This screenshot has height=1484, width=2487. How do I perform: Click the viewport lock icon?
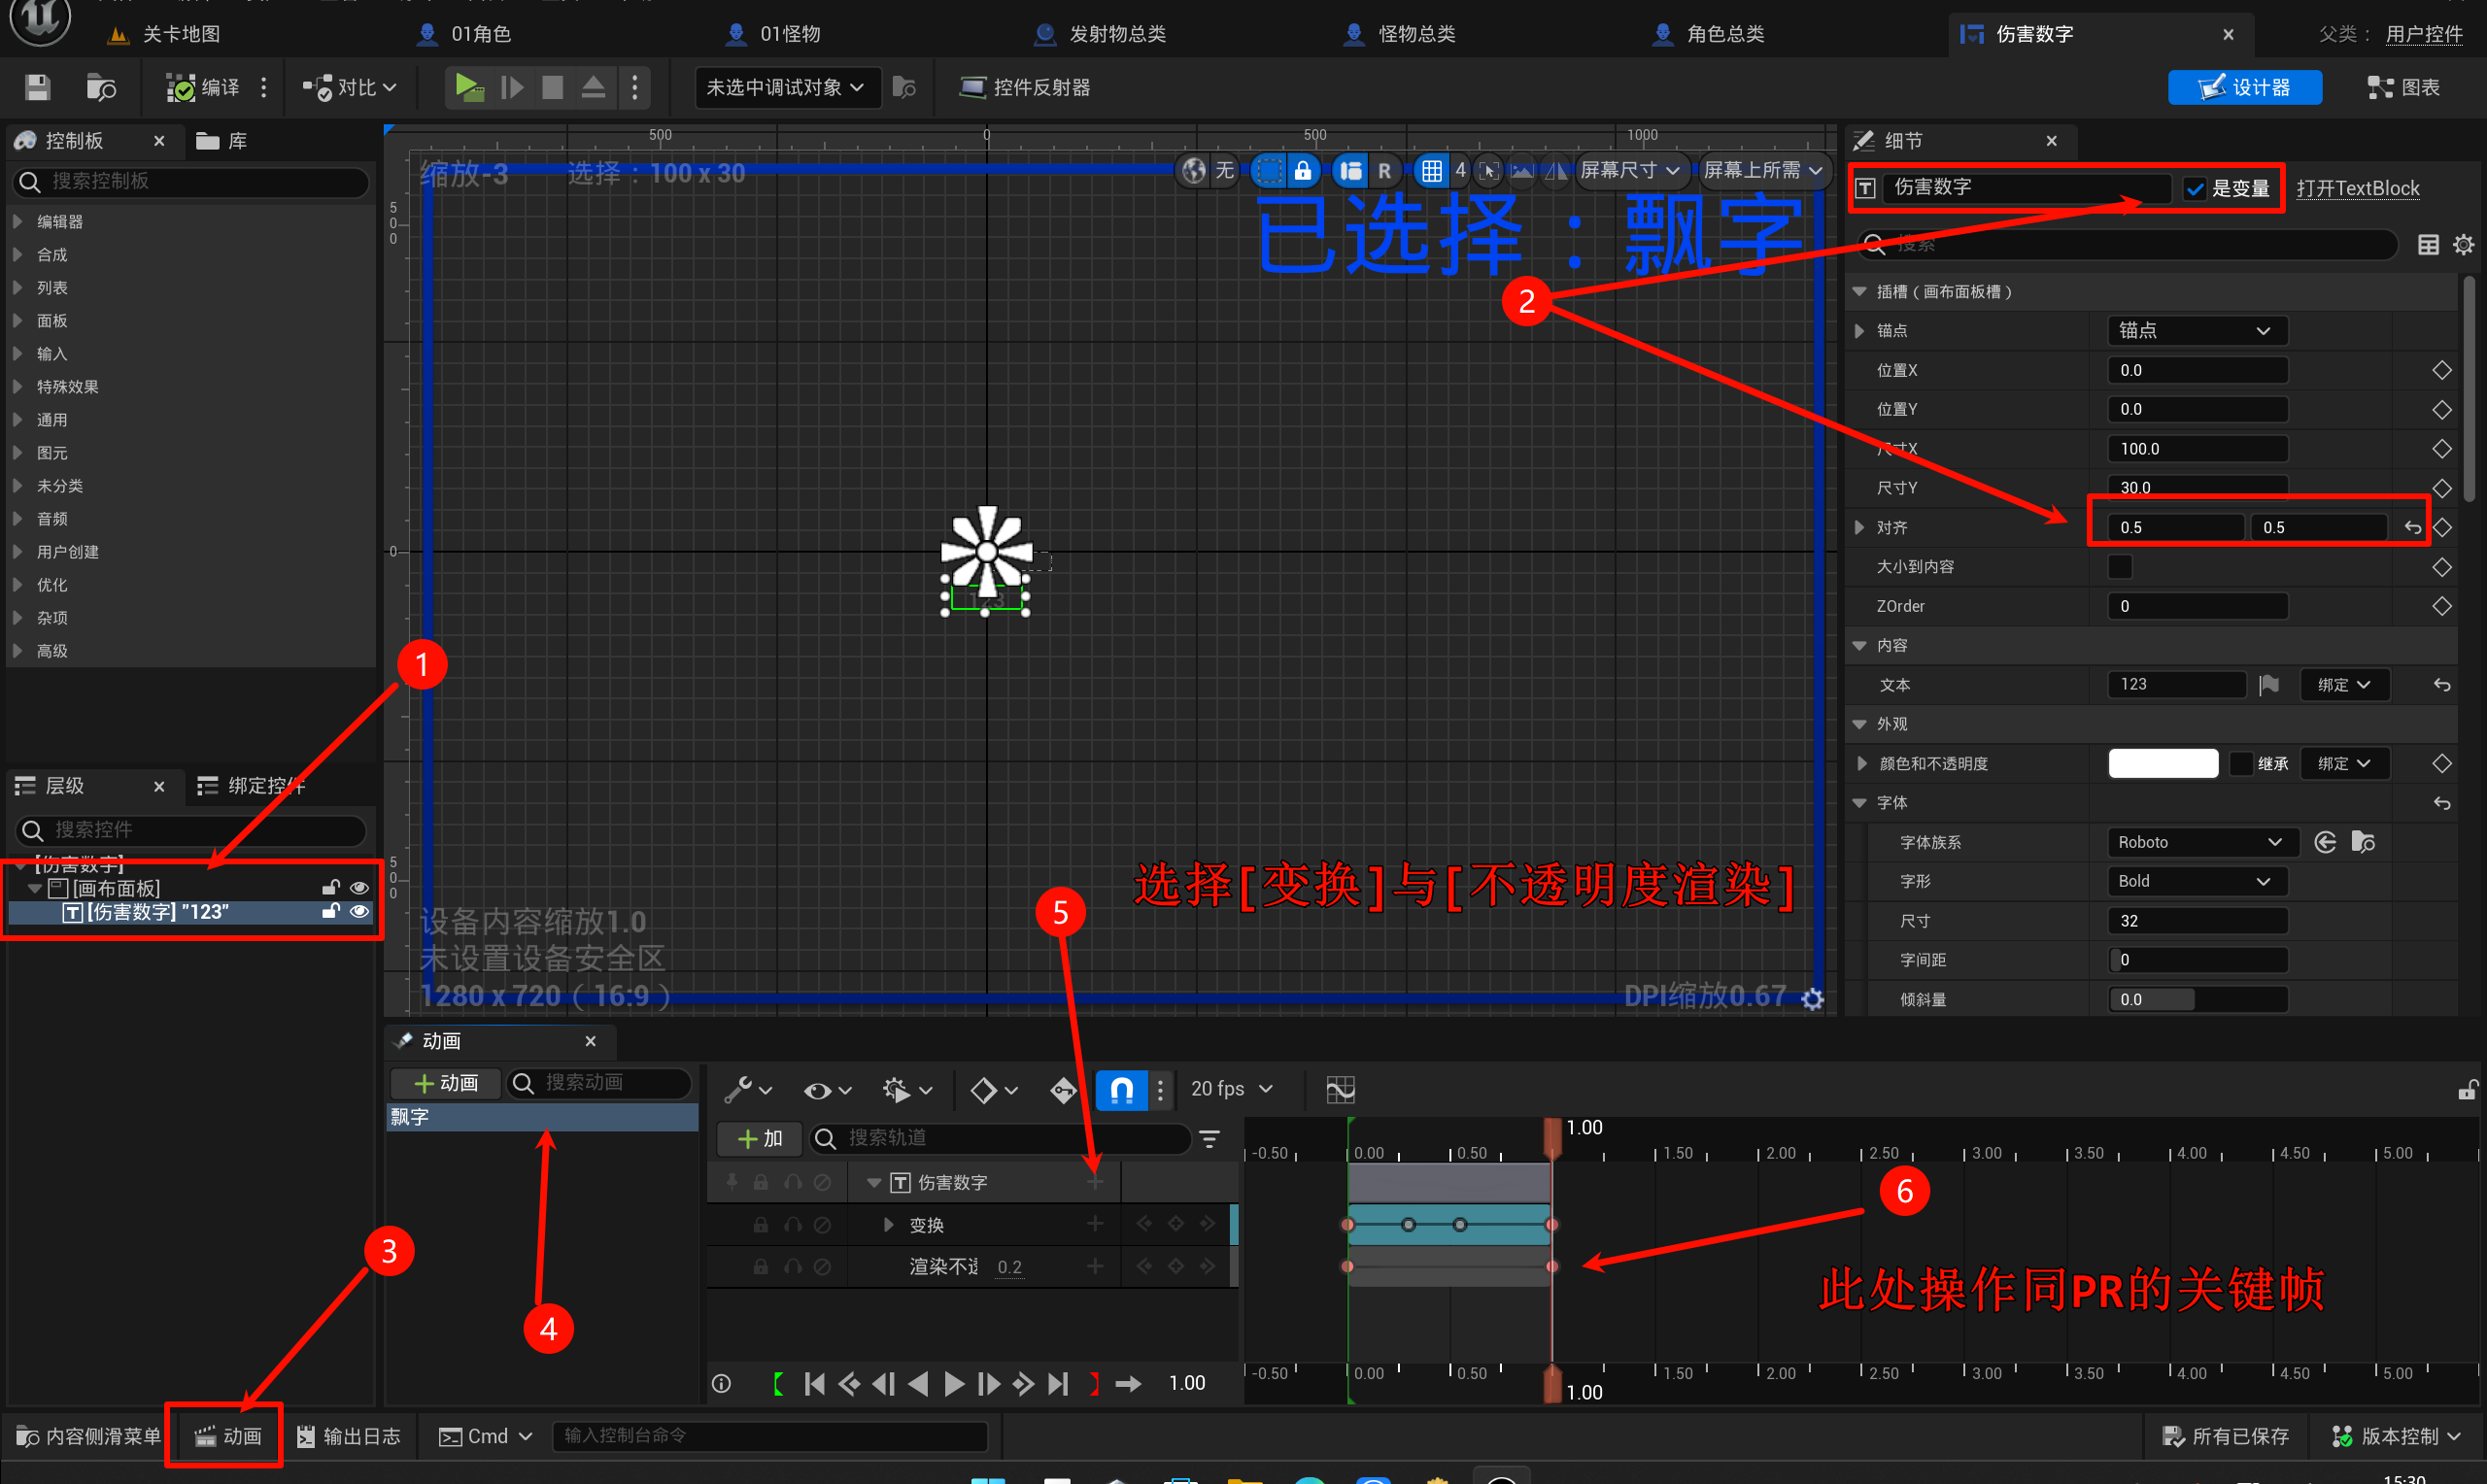(1302, 171)
